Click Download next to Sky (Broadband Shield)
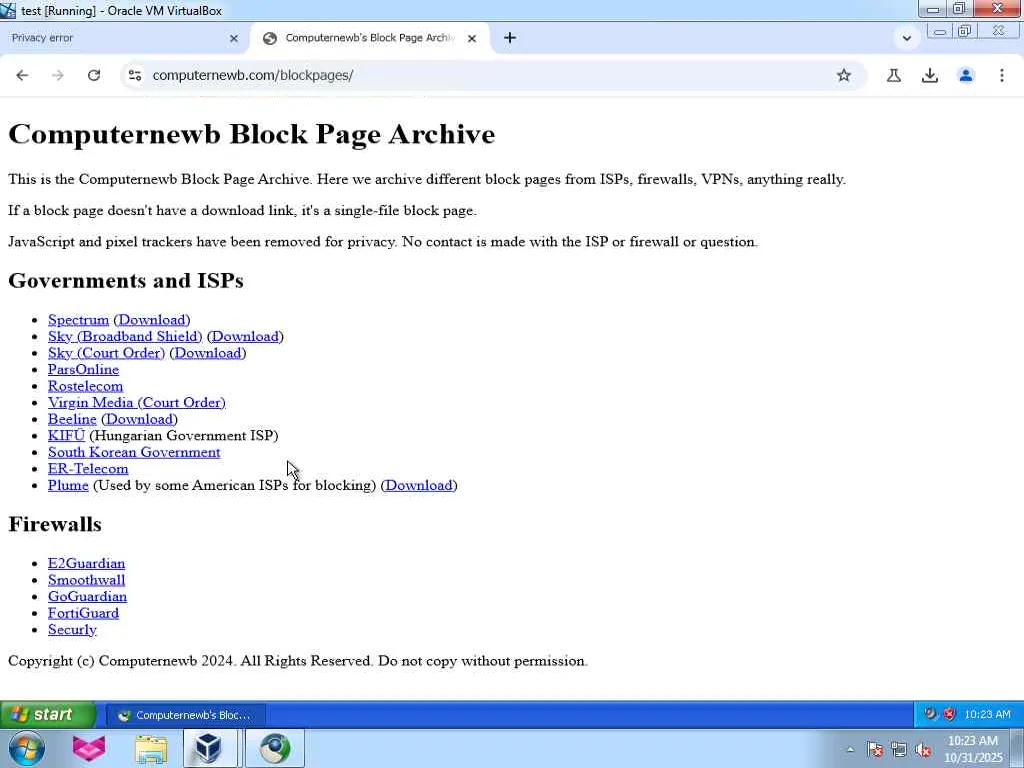1024x768 pixels. click(246, 336)
